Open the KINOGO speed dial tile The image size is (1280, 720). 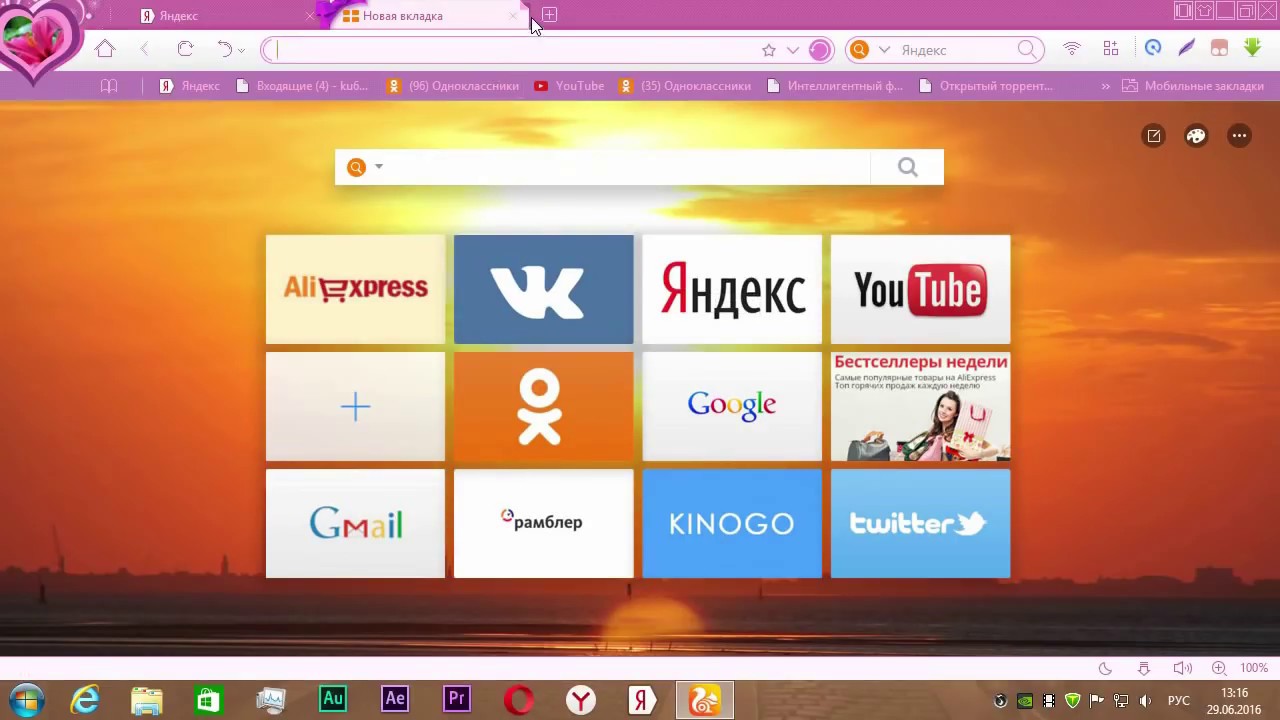(x=732, y=523)
